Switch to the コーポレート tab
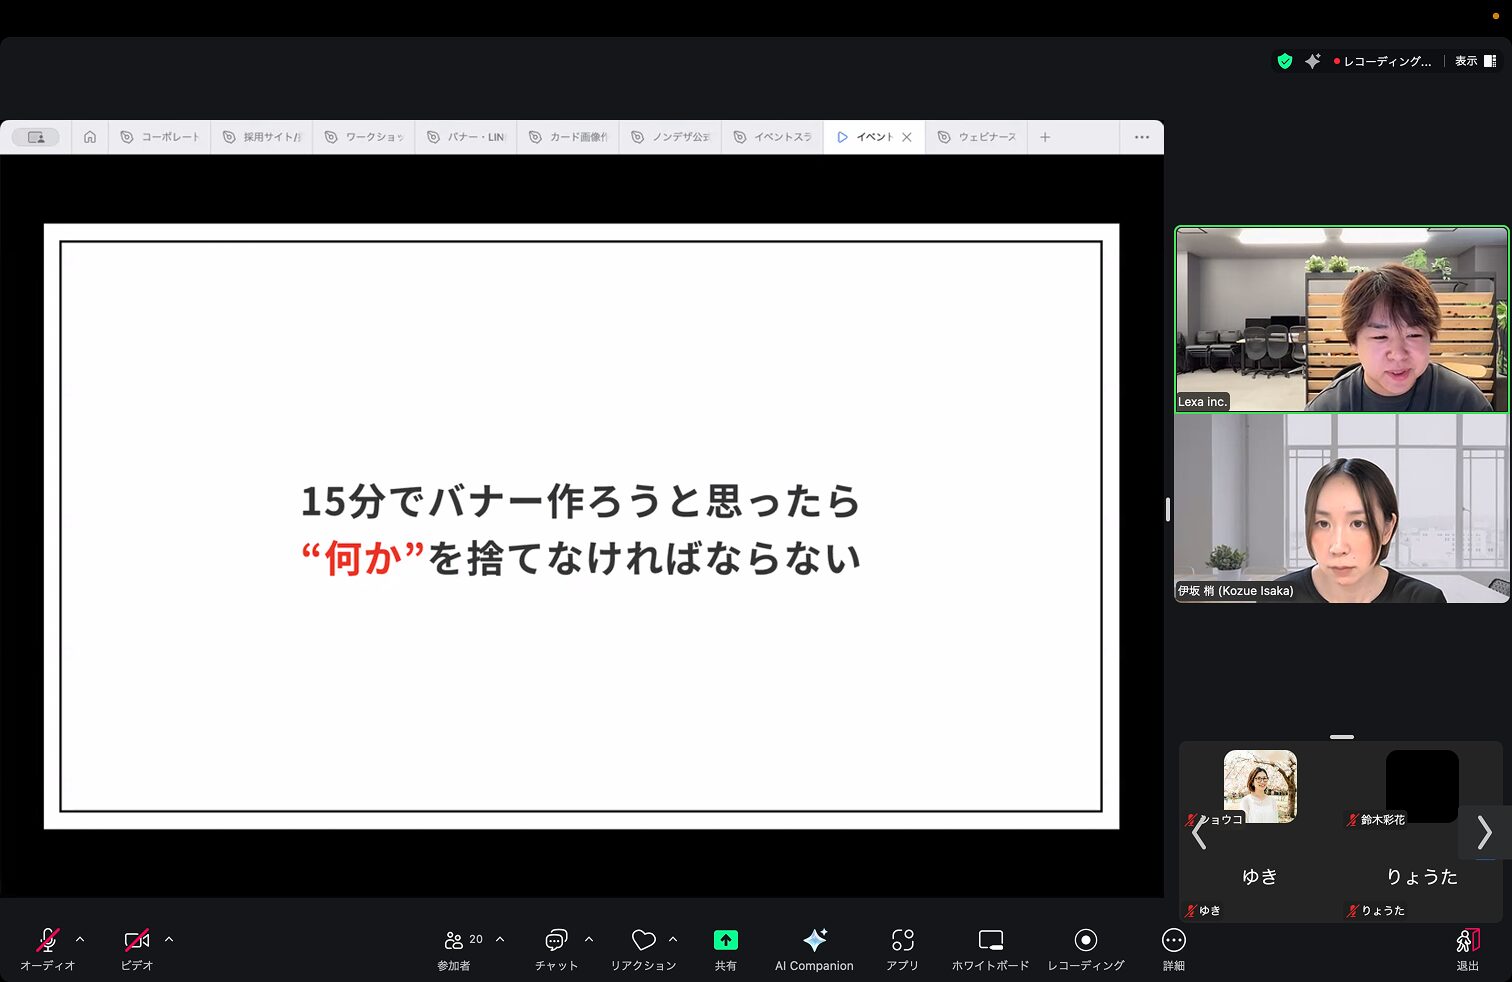Image resolution: width=1512 pixels, height=982 pixels. 160,137
